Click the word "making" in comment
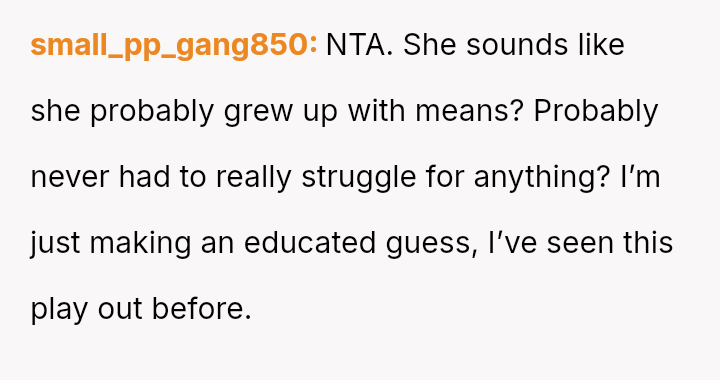The height and width of the screenshot is (380, 720). (x=141, y=243)
